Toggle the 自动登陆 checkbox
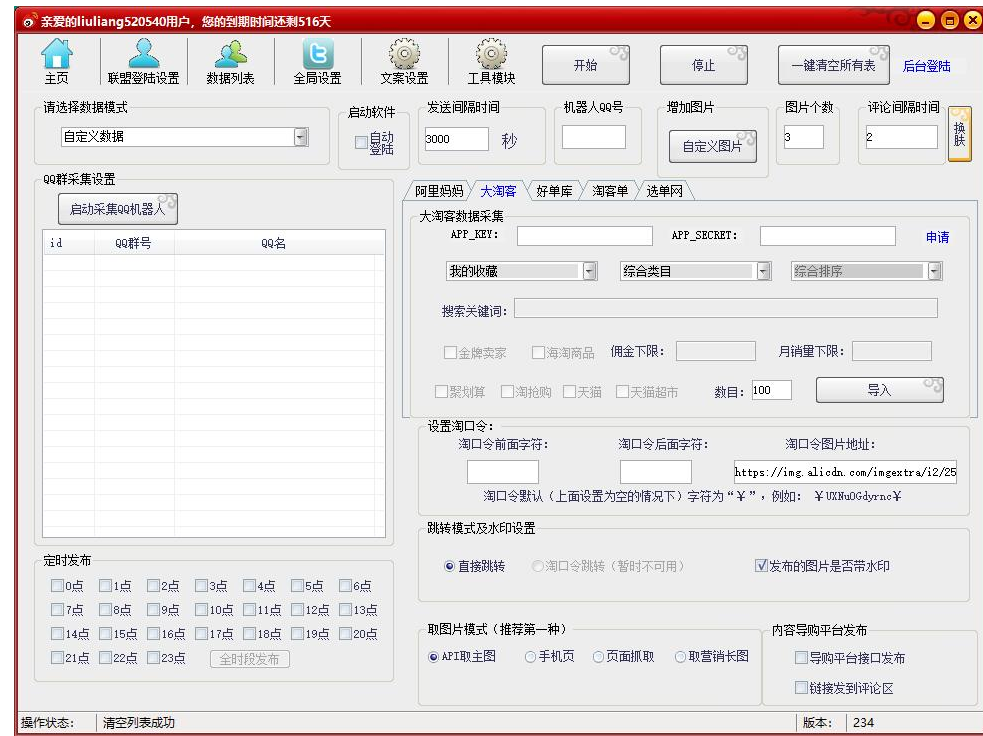This screenshot has width=983, height=736. pos(361,142)
